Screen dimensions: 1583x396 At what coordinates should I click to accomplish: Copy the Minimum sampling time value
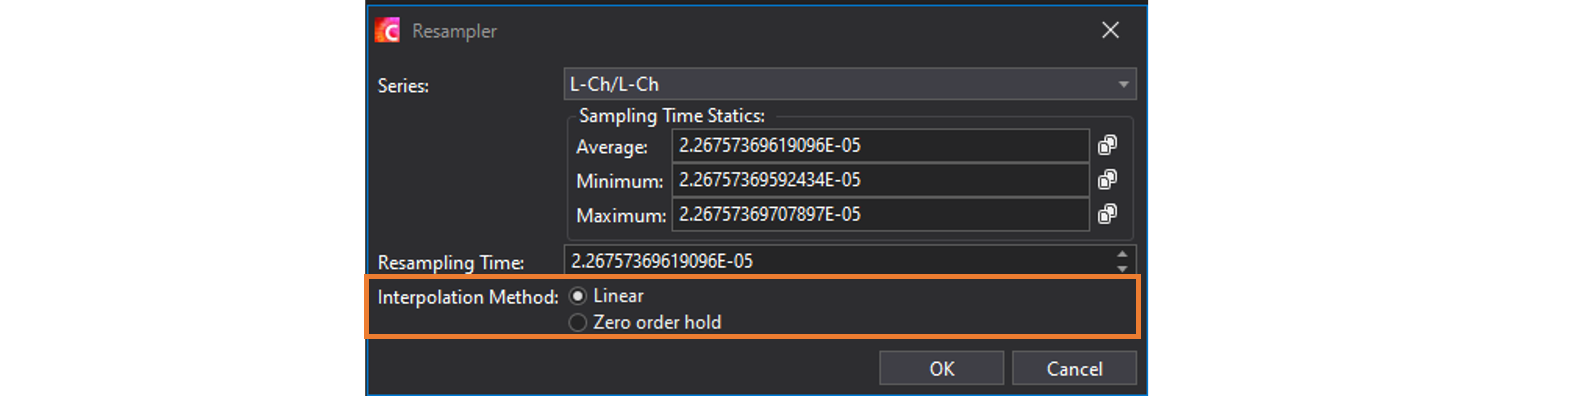[x=1107, y=180]
